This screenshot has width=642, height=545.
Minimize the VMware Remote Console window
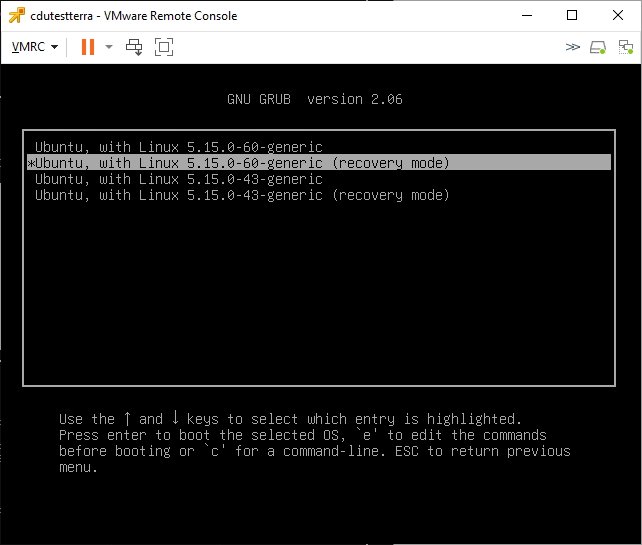click(525, 15)
